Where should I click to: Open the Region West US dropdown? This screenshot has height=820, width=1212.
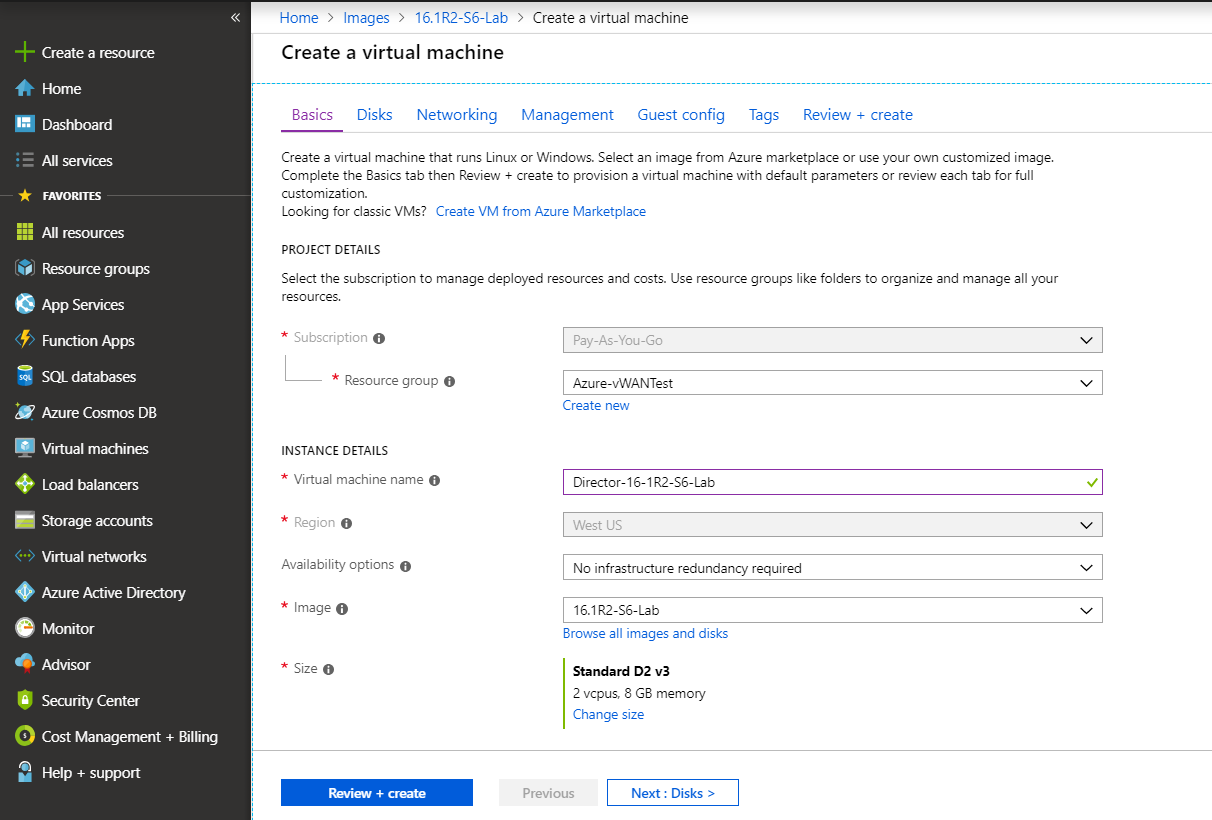(832, 525)
